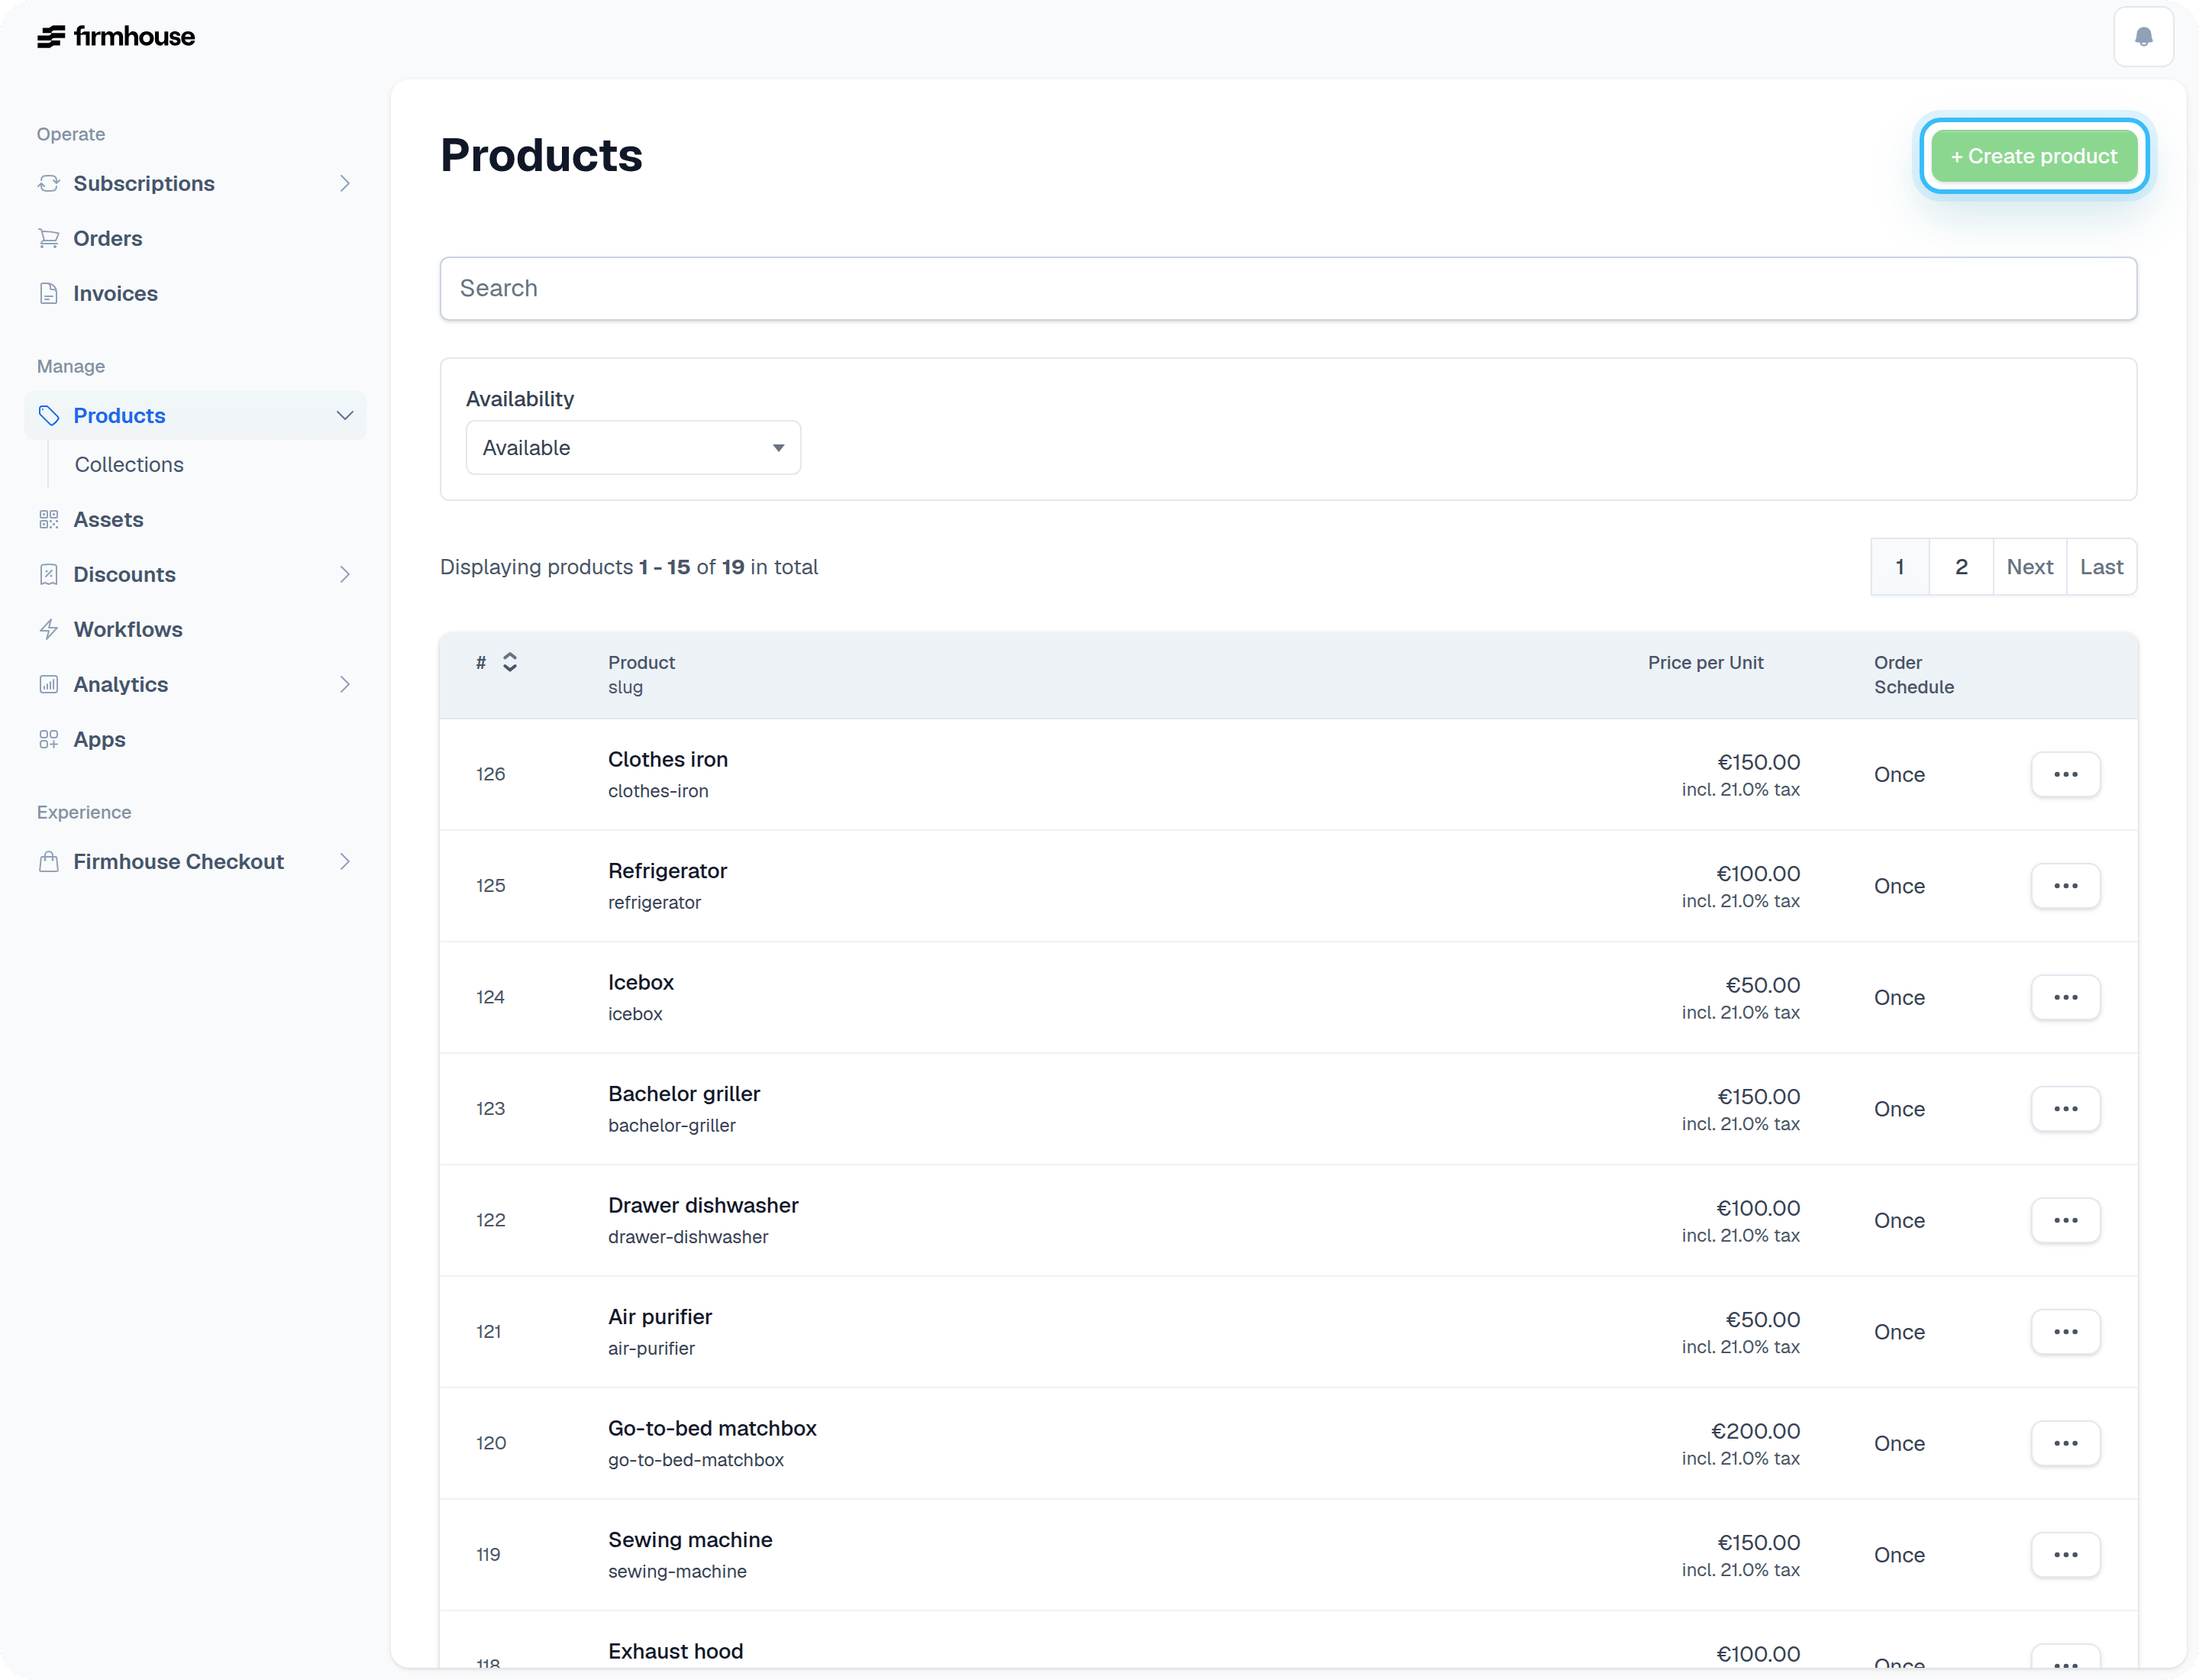The width and height of the screenshot is (2199, 1680).
Task: Go to page 2 of products
Action: pos(1961,567)
